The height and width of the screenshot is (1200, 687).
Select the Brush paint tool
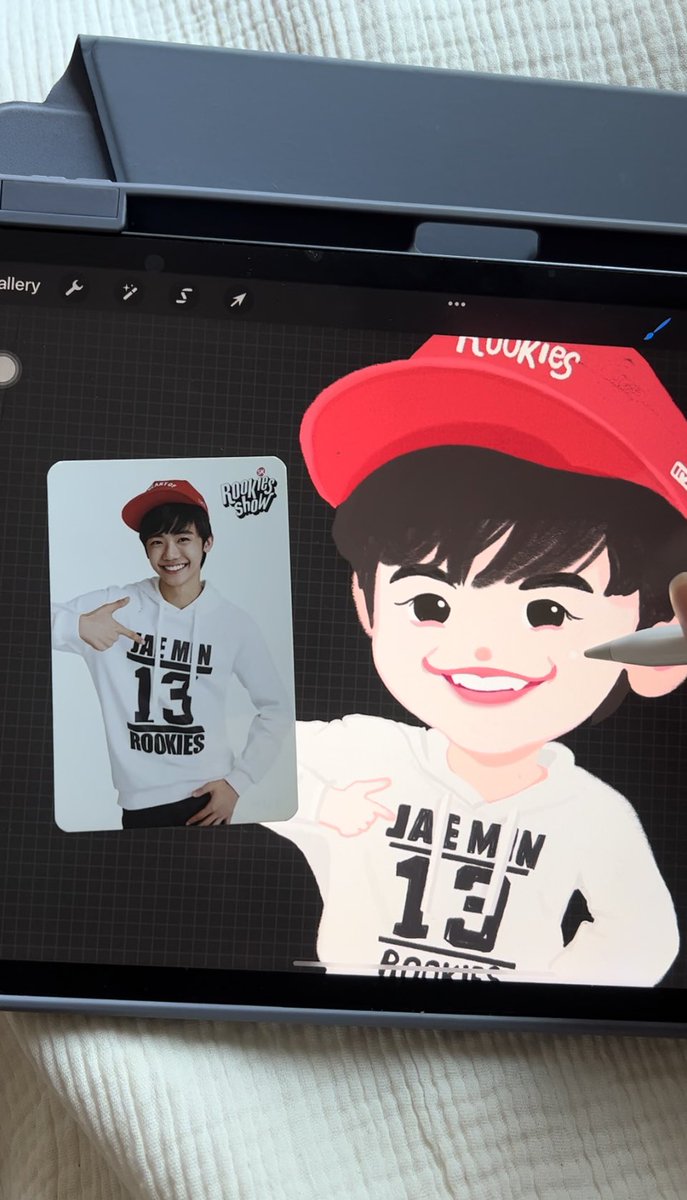click(x=656, y=329)
